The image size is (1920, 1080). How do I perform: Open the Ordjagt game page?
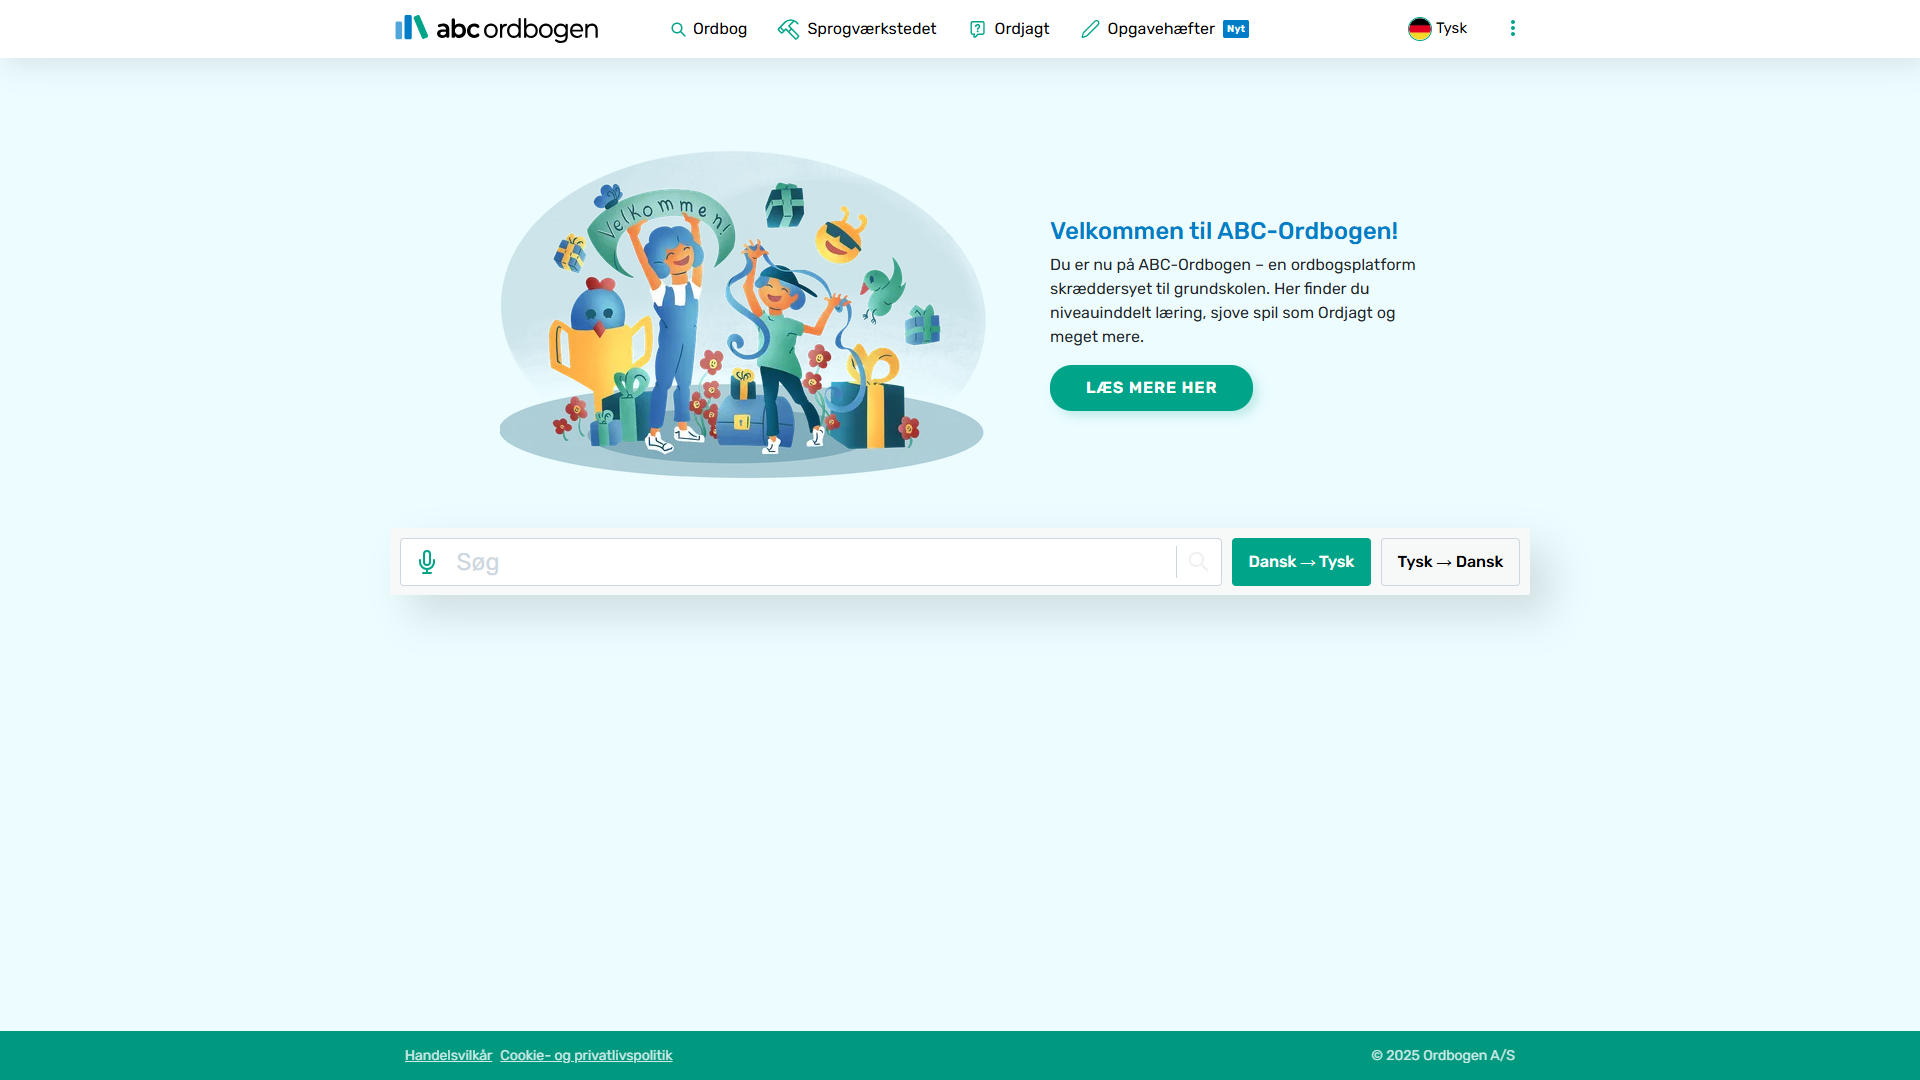[1021, 29]
